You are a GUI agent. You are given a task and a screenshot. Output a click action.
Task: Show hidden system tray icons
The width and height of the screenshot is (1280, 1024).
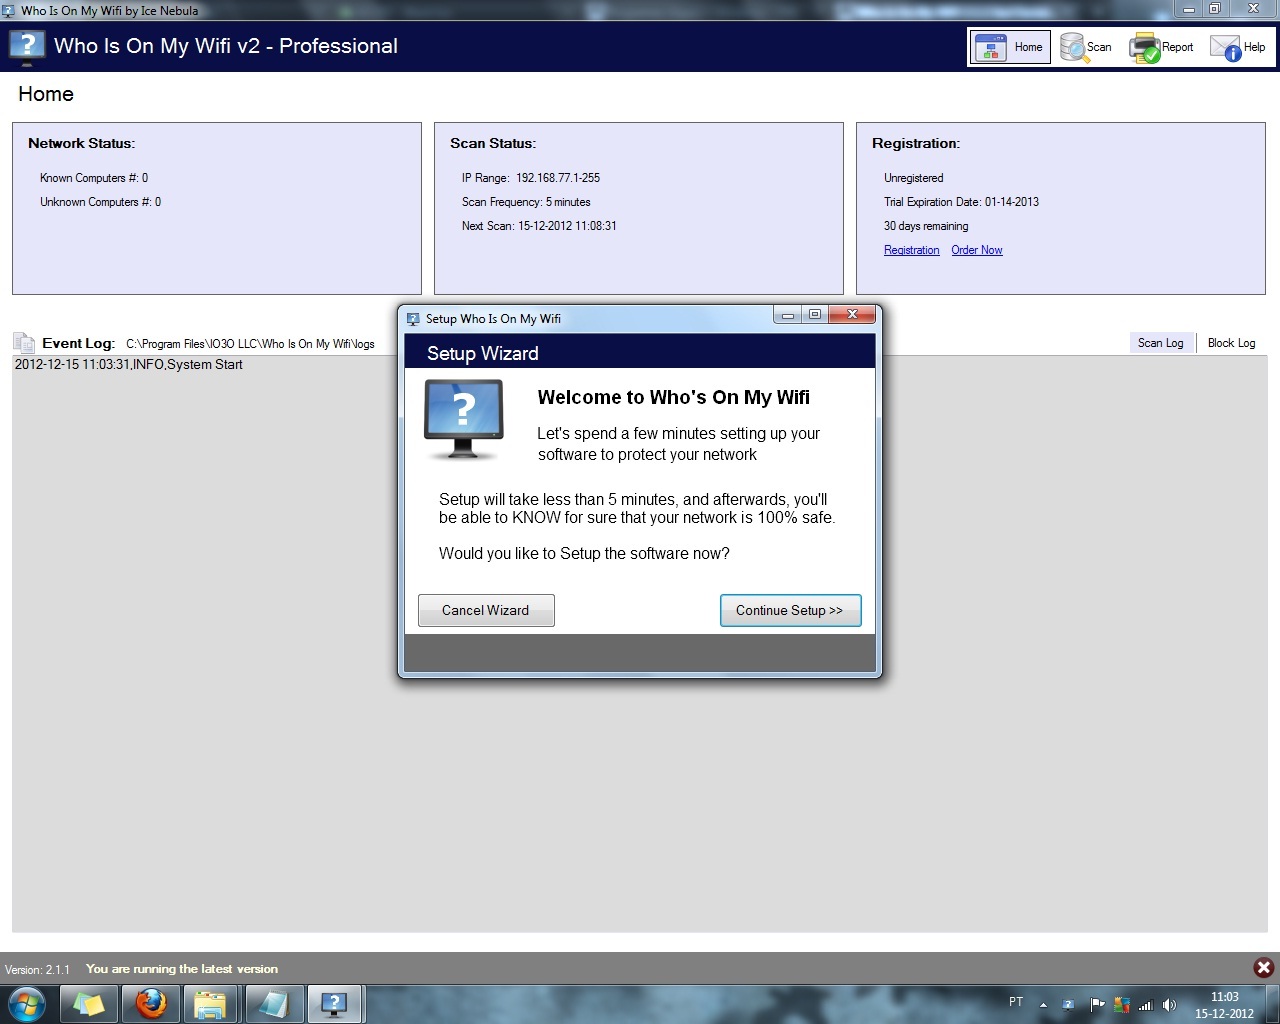point(1043,1005)
